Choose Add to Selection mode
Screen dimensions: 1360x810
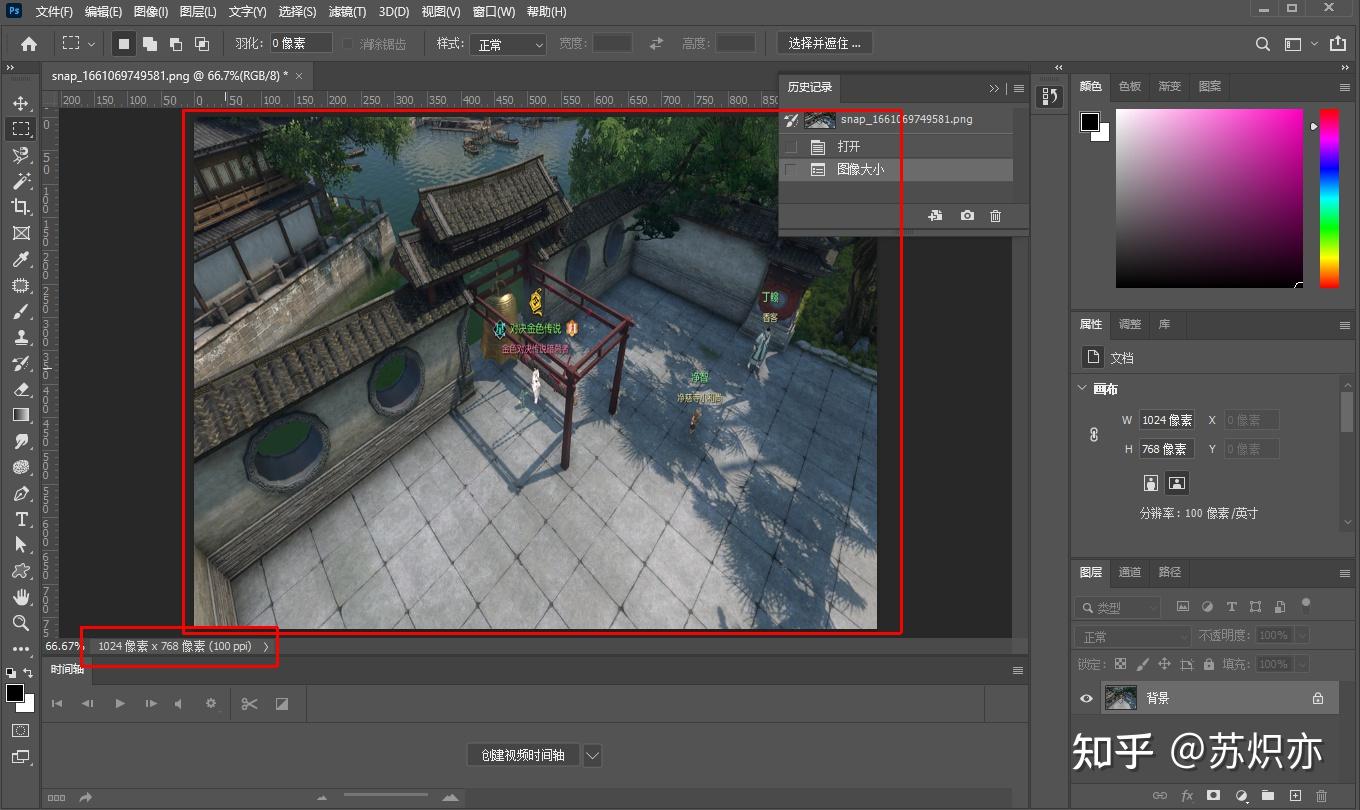150,44
